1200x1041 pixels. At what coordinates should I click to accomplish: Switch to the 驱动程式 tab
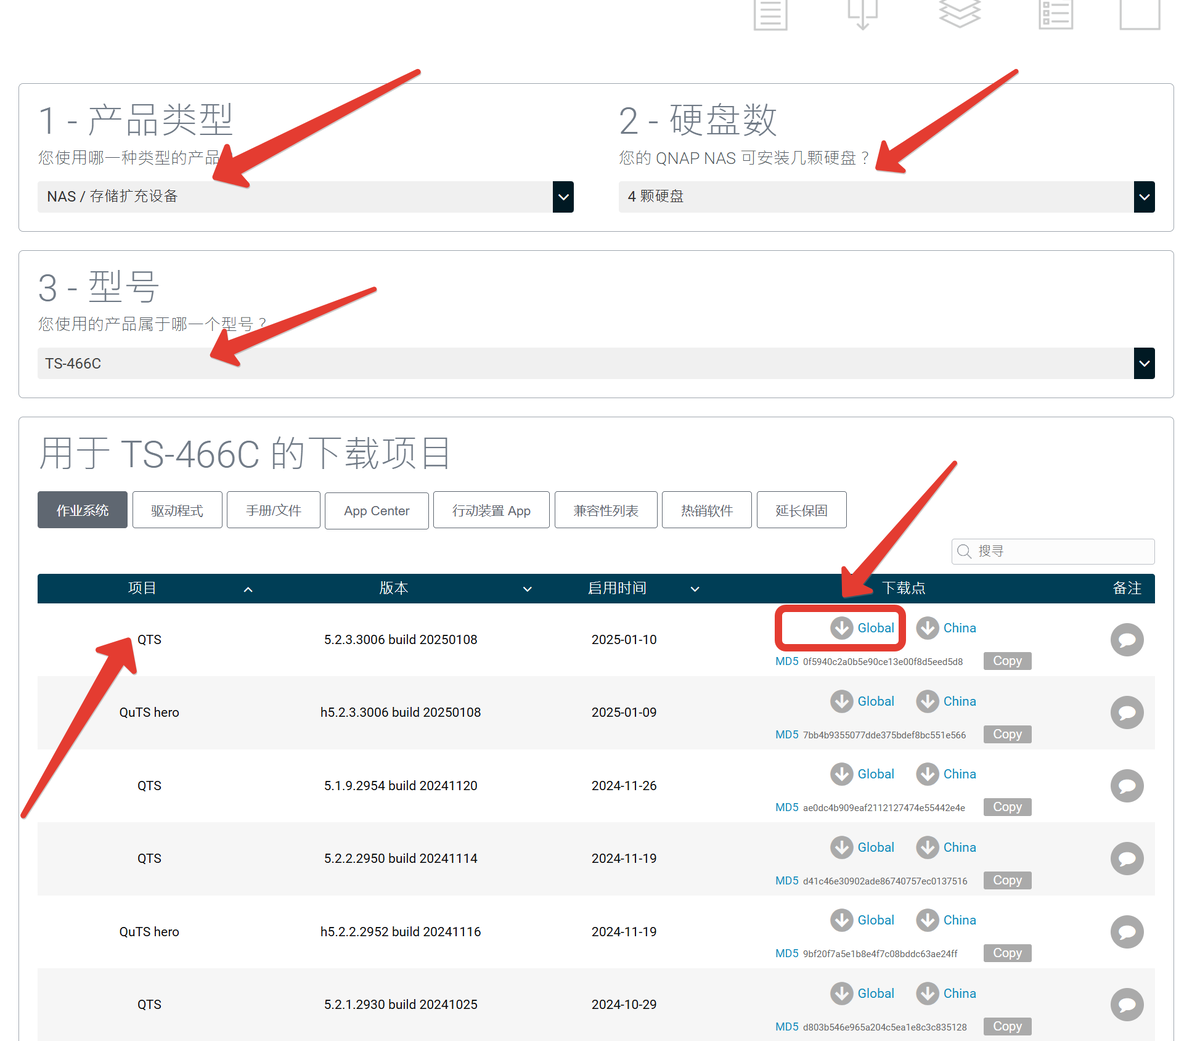177,510
